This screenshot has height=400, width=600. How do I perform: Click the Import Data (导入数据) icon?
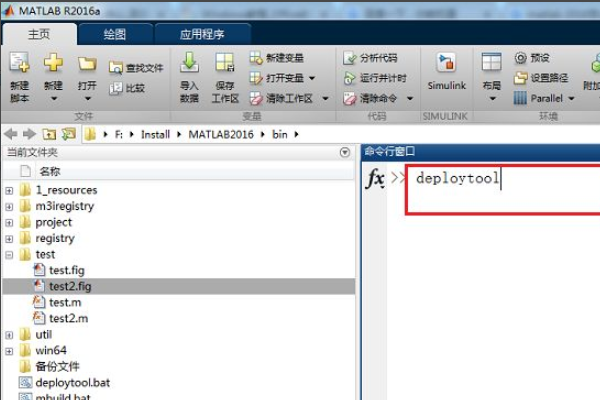click(189, 63)
